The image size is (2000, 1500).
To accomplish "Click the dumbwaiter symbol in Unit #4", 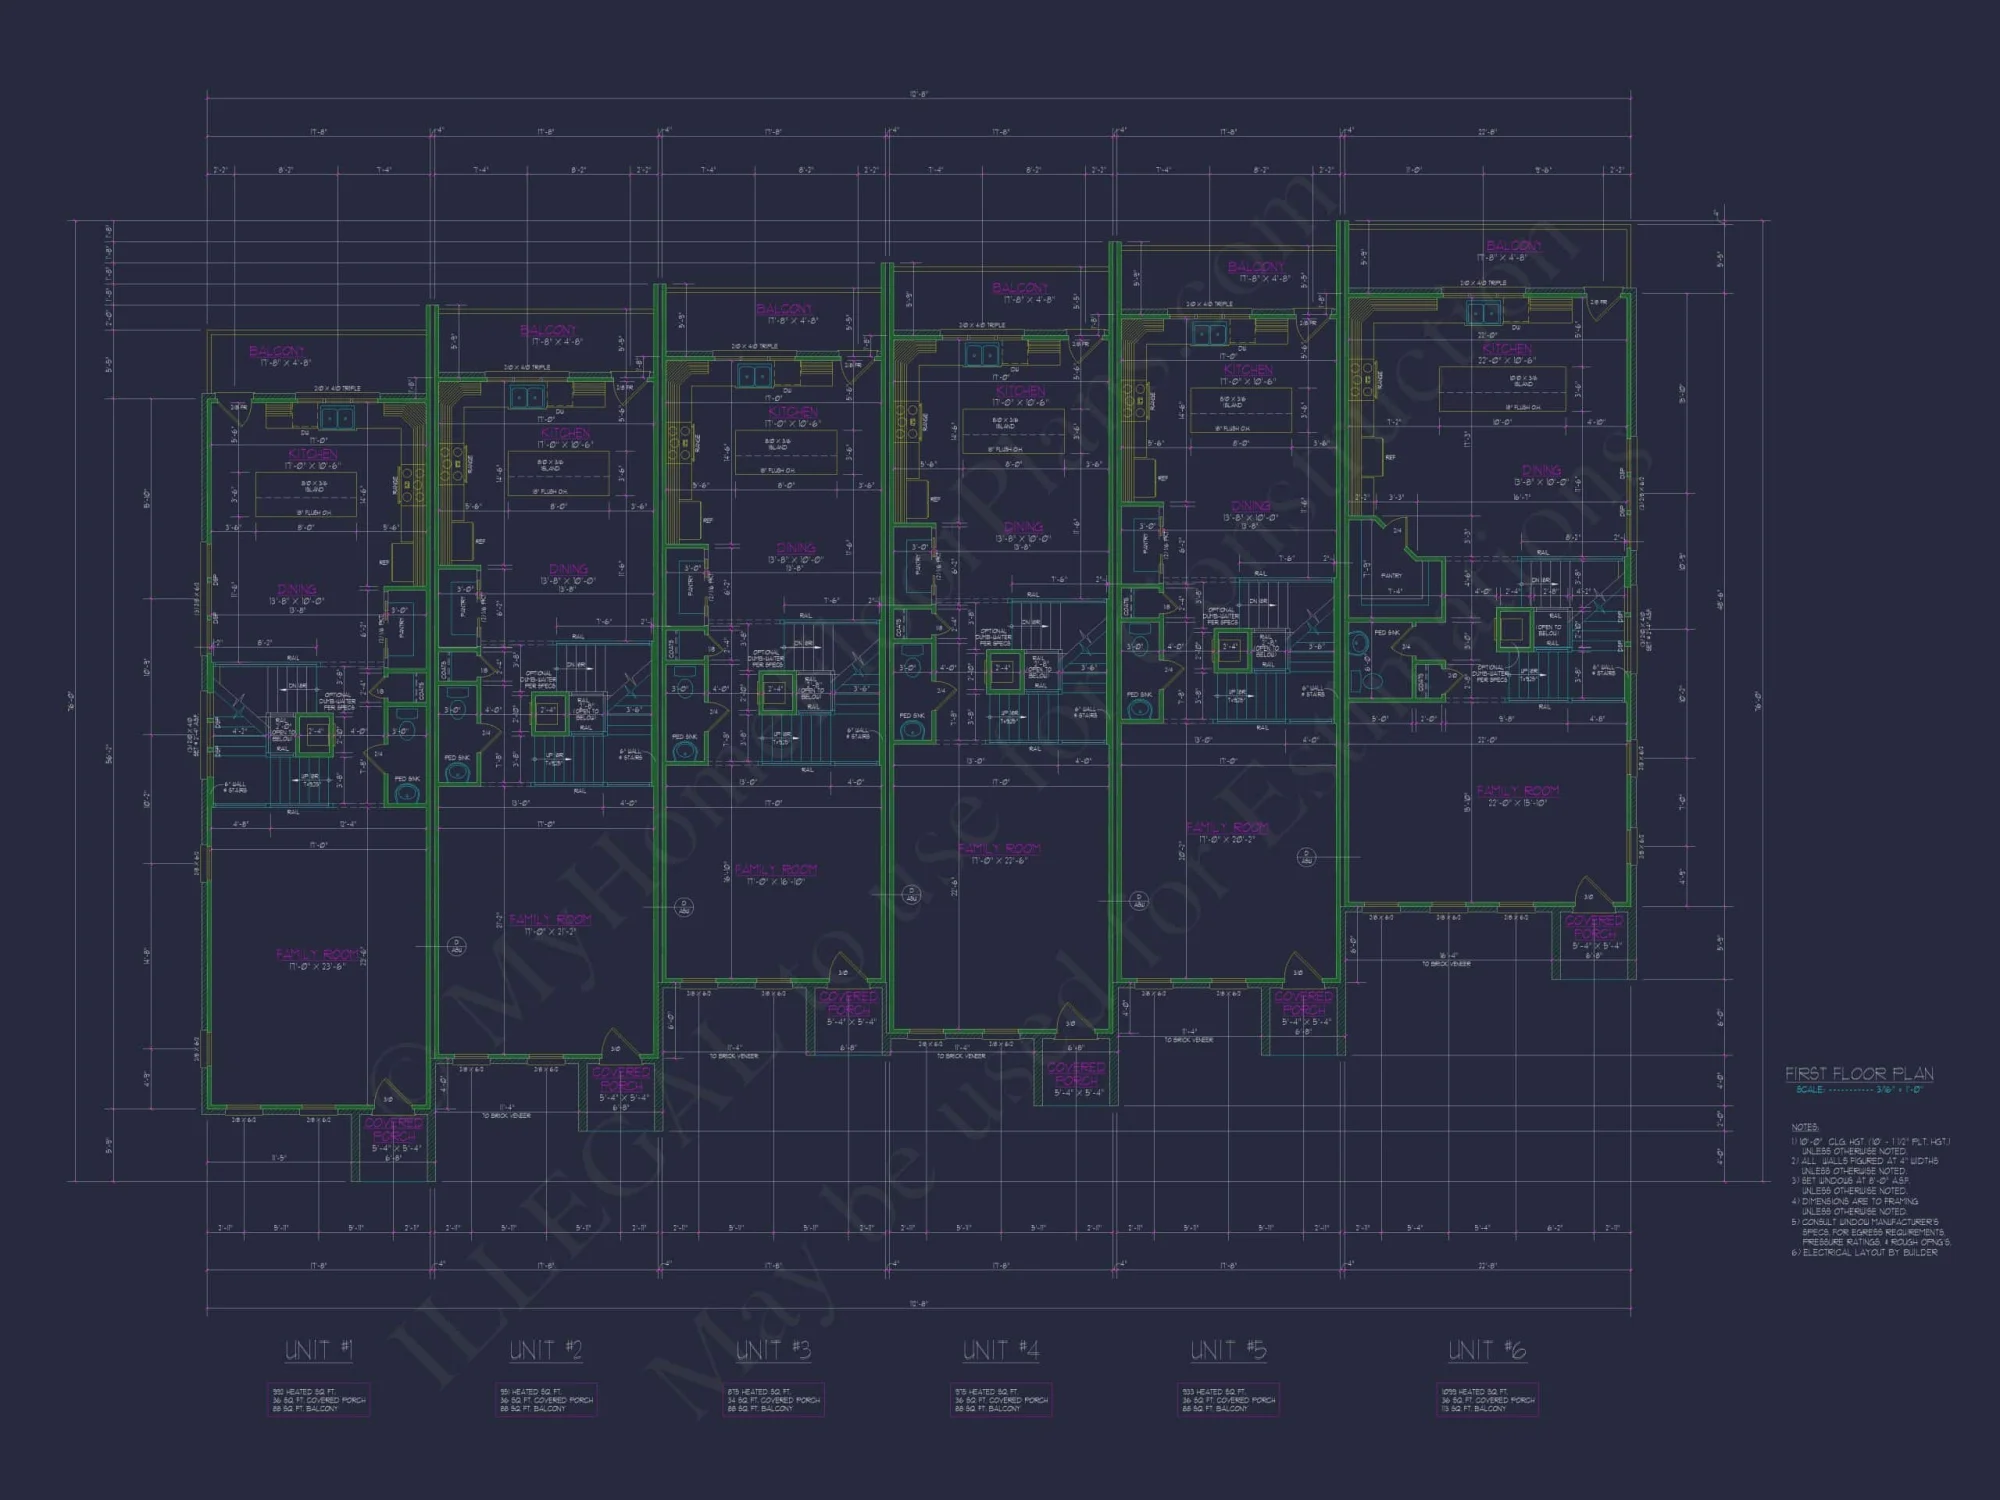I will [x=1006, y=671].
